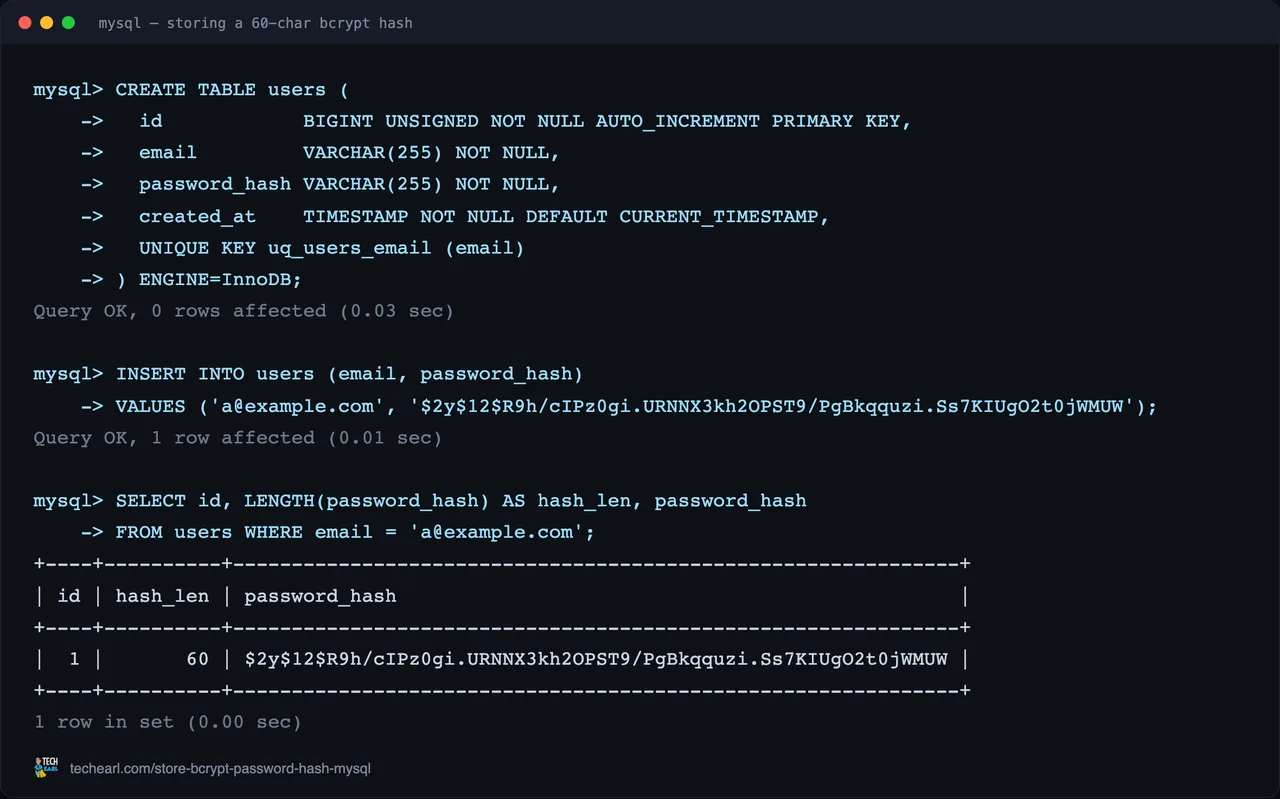The image size is (1280, 799).
Task: Click the "UNIQUE KEY" keywords
Action: (x=197, y=248)
